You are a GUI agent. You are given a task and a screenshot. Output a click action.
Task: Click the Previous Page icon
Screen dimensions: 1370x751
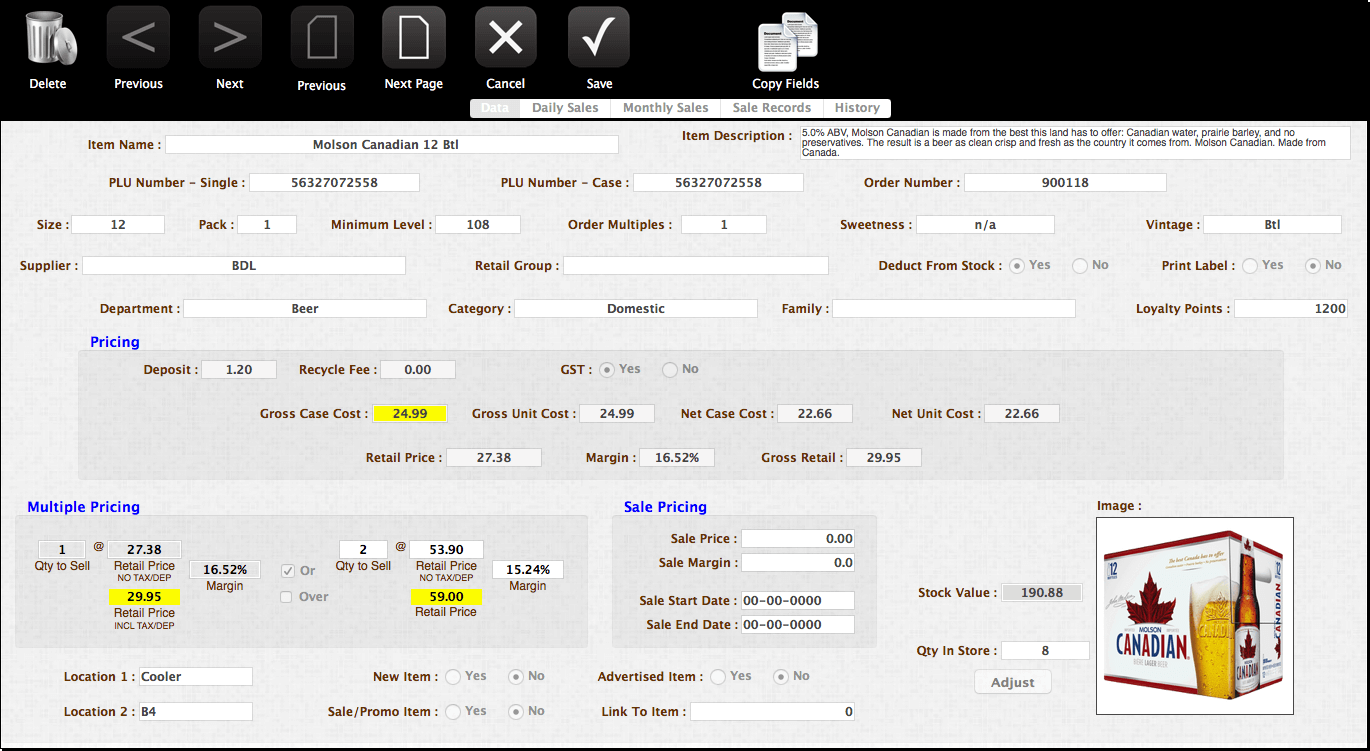(x=321, y=37)
